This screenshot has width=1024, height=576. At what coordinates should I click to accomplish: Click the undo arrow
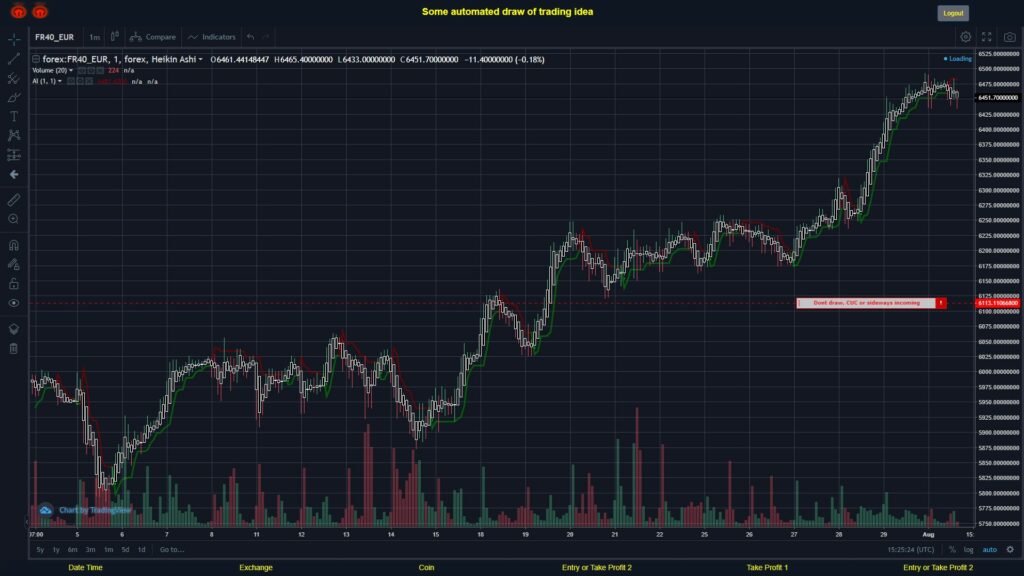pos(251,37)
